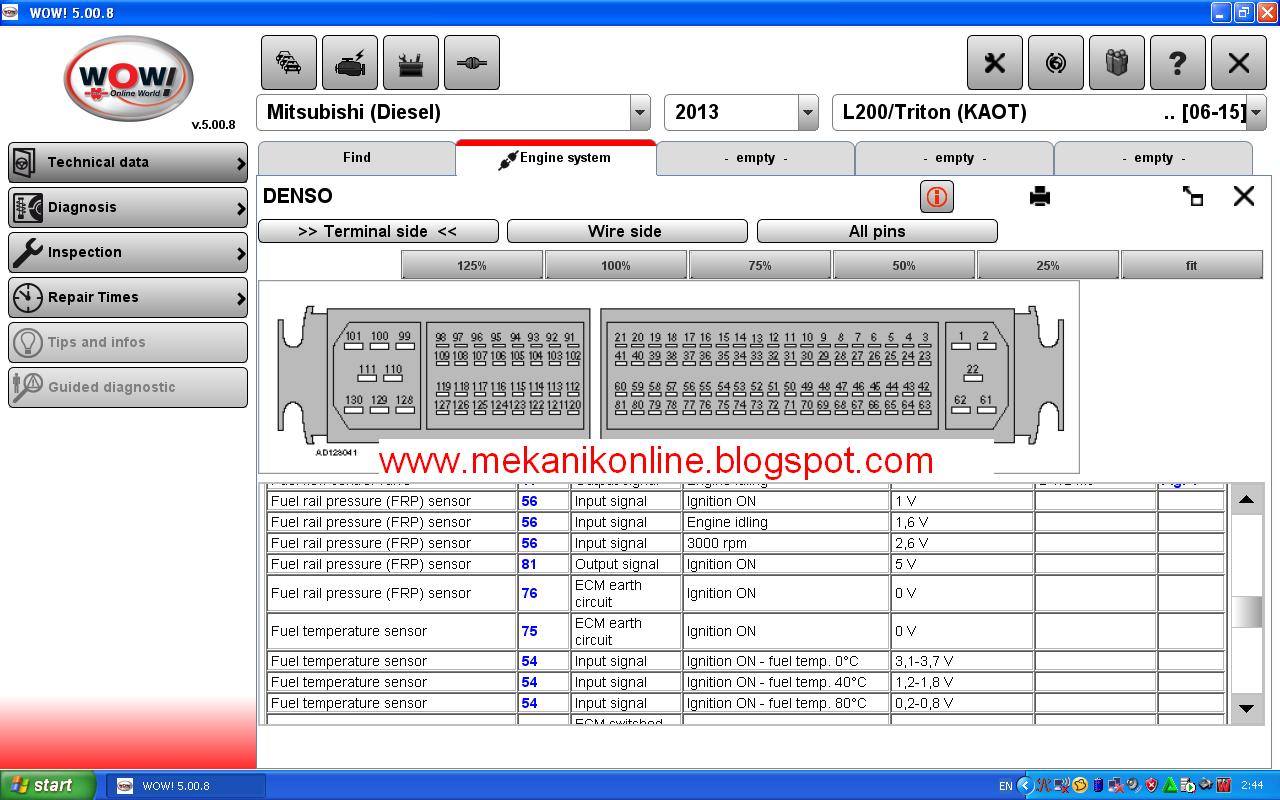Select the '2,6 V' value cell
The width and height of the screenshot is (1280, 800).
pyautogui.click(x=962, y=543)
